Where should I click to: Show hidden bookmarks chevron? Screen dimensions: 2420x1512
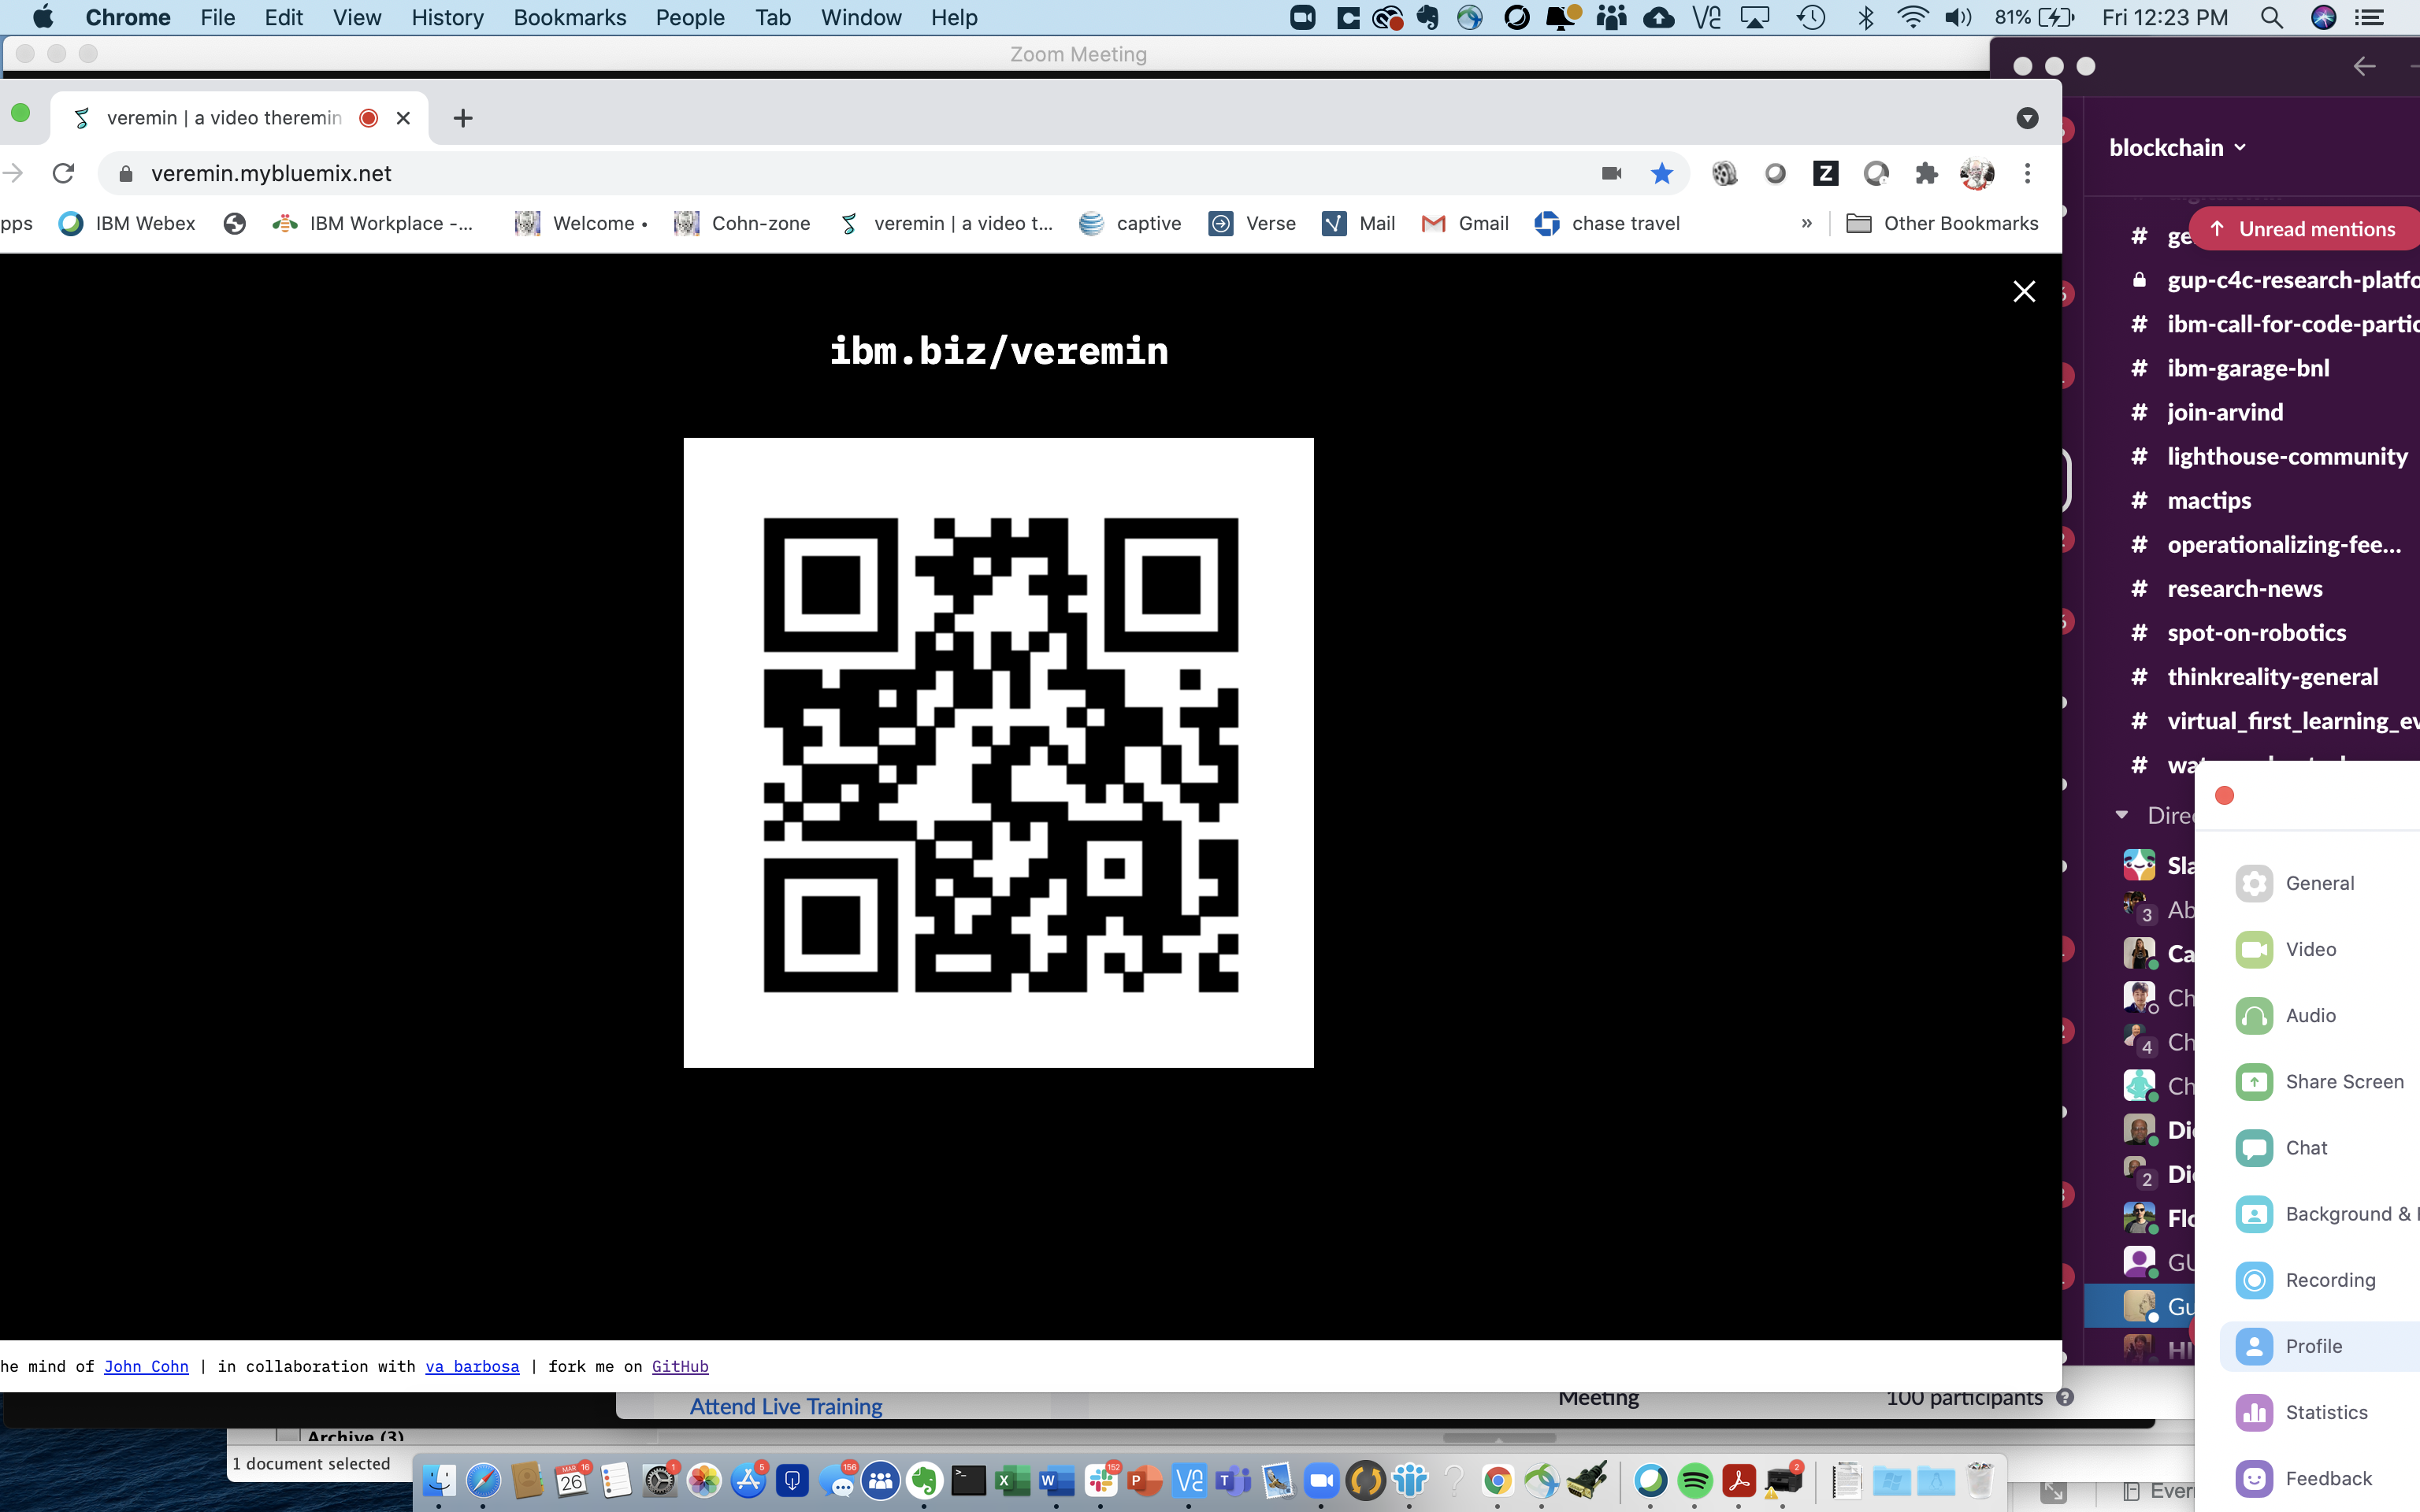(1806, 224)
